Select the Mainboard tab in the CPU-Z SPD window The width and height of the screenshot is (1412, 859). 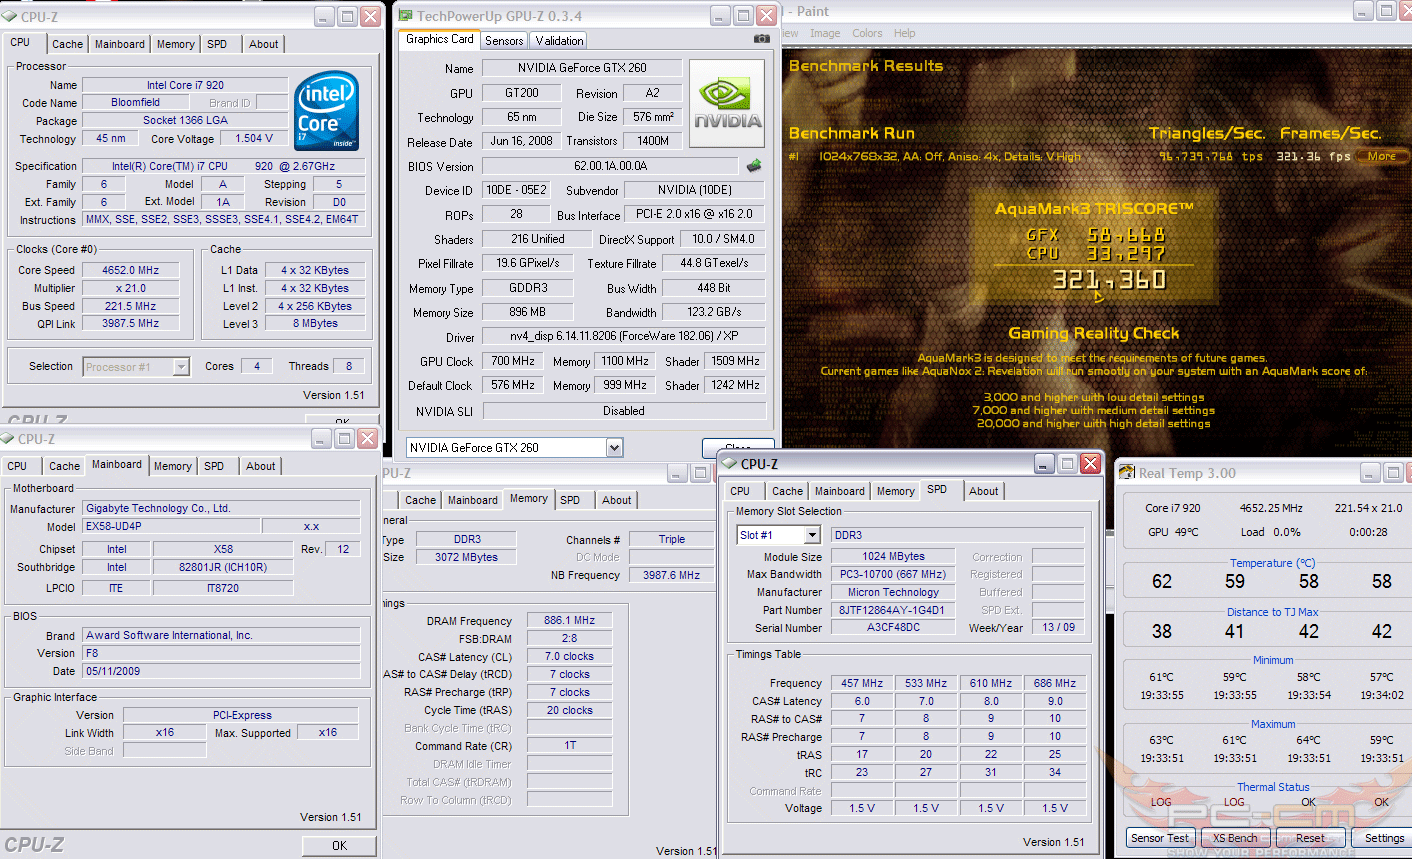click(840, 491)
